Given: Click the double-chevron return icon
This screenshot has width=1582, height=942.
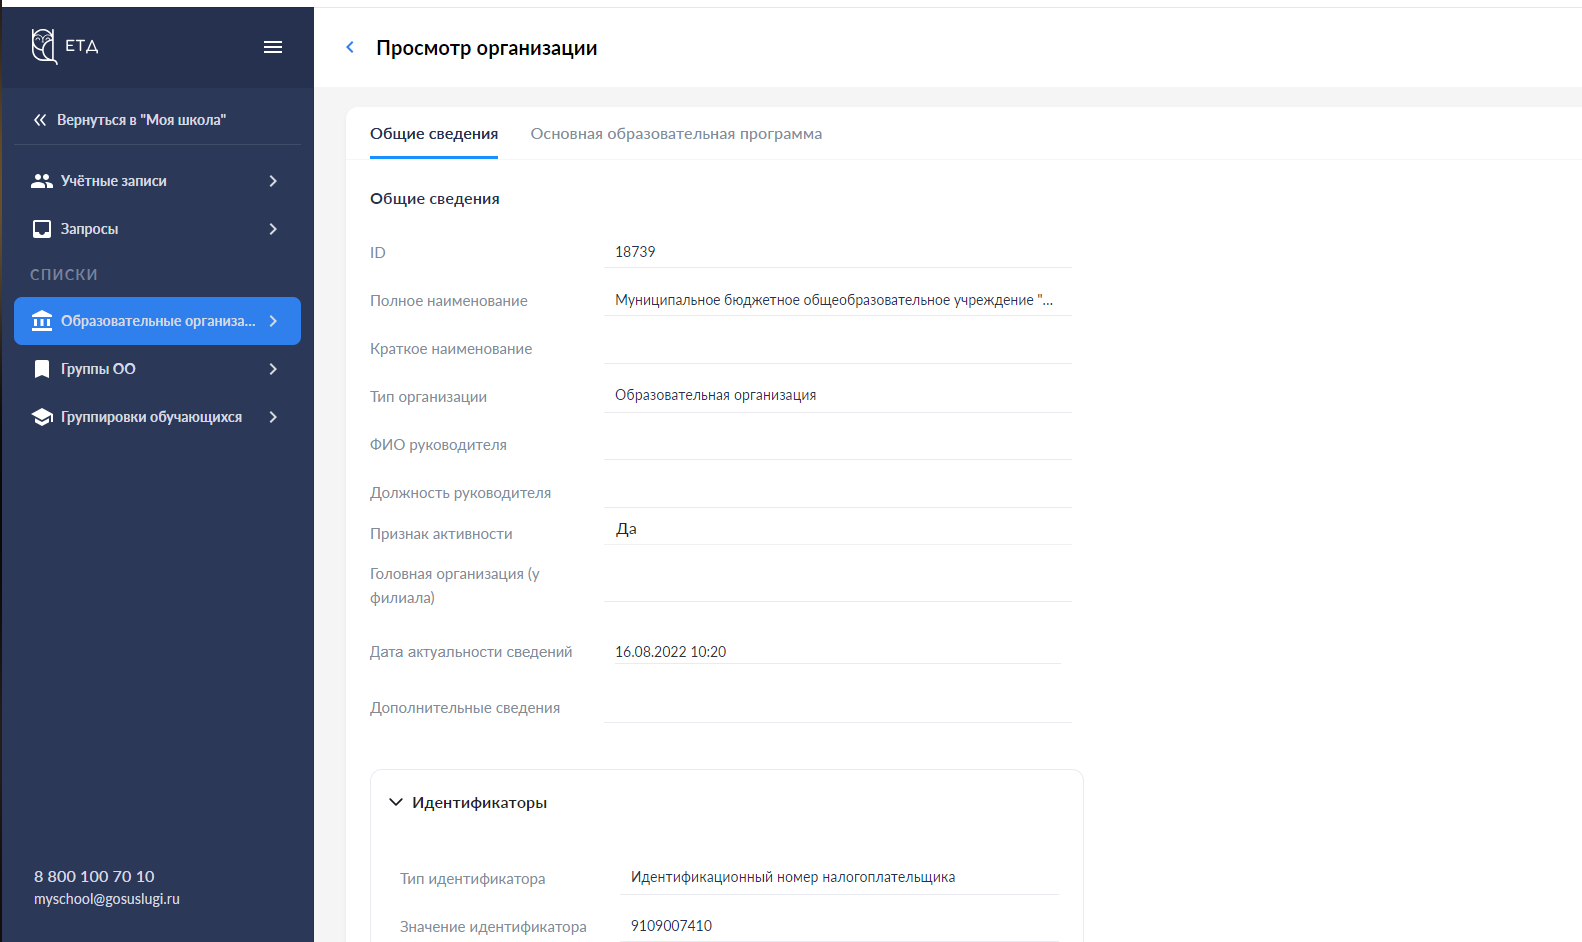Looking at the screenshot, I should pos(40,120).
